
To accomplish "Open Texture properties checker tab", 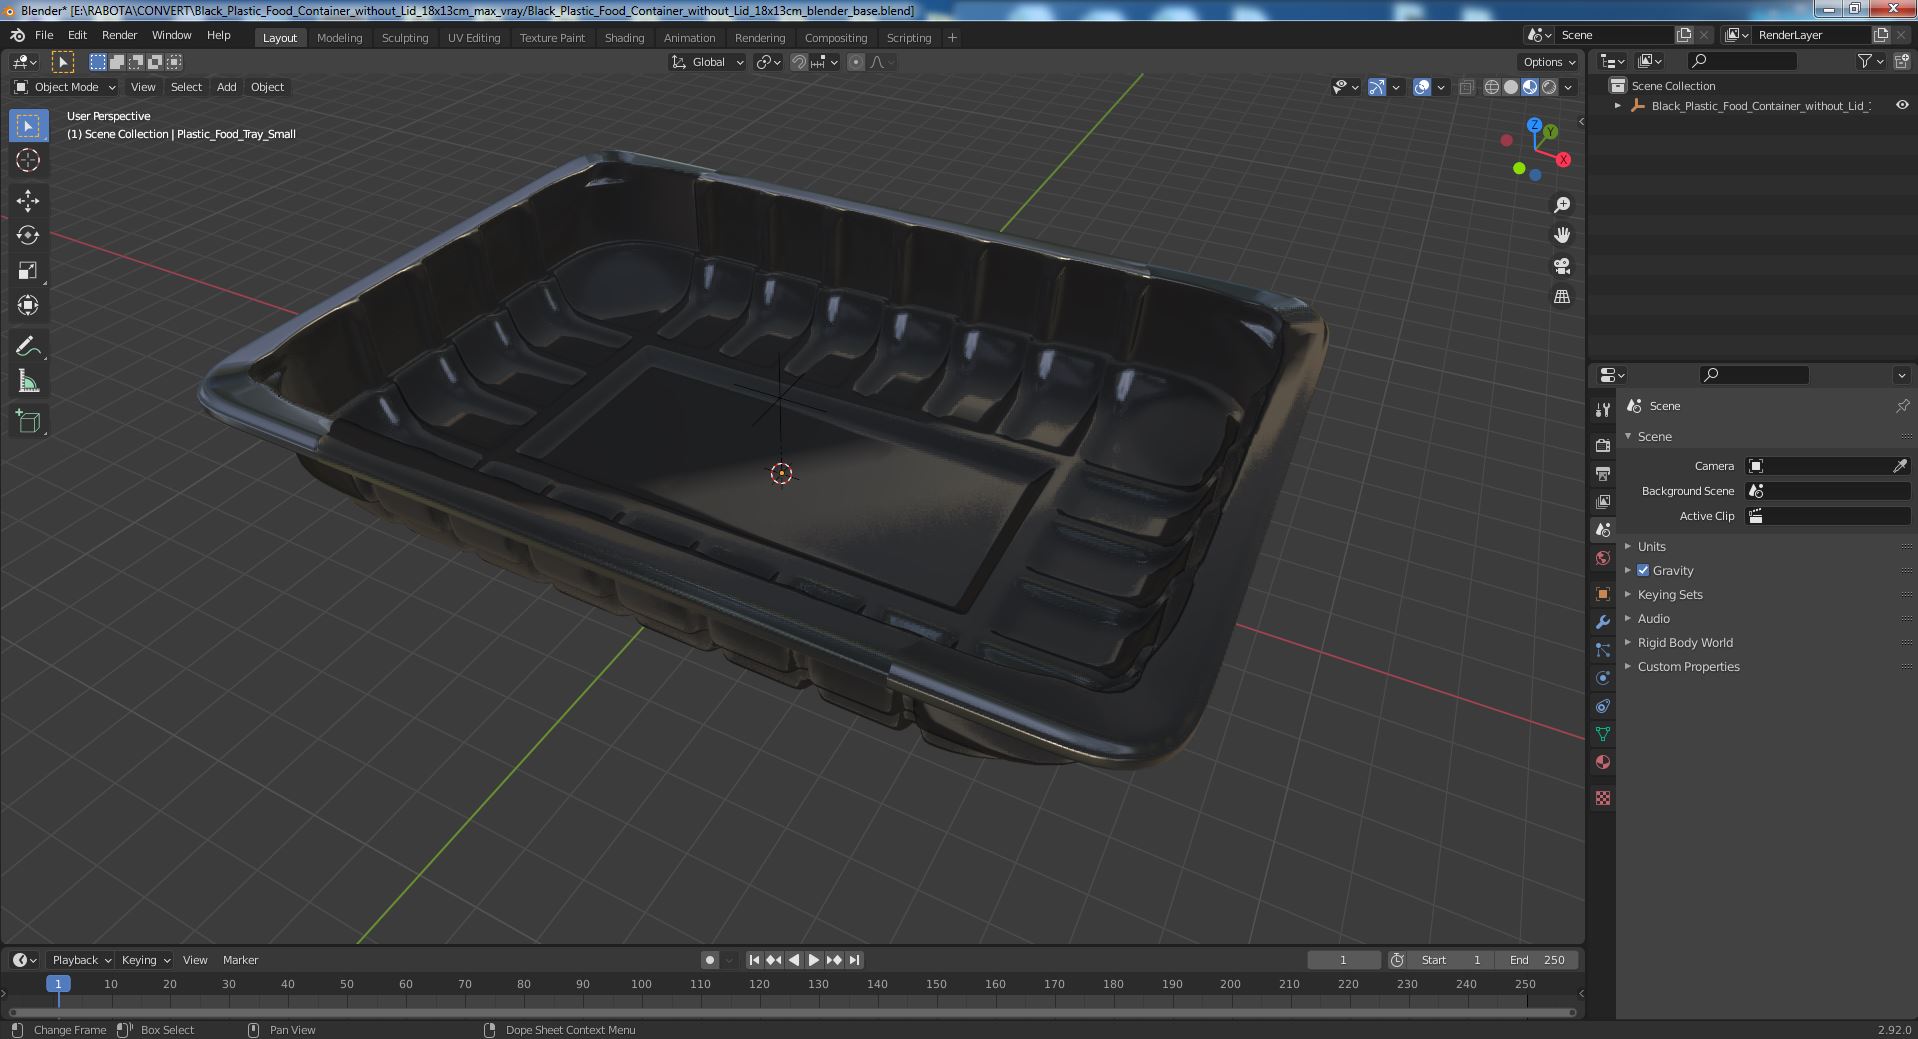I will 1603,798.
